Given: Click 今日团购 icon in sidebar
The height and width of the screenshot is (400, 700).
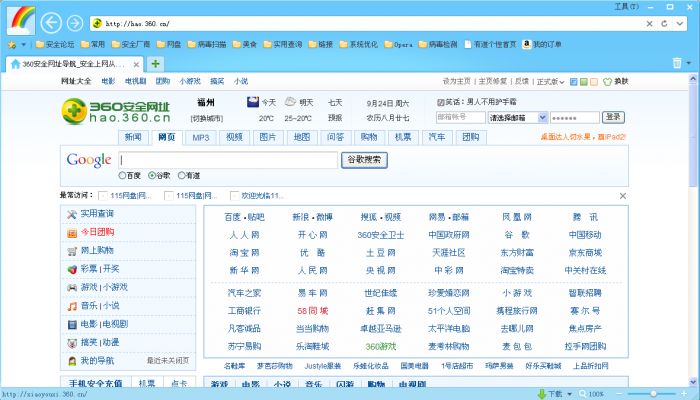Looking at the screenshot, I should (x=72, y=233).
